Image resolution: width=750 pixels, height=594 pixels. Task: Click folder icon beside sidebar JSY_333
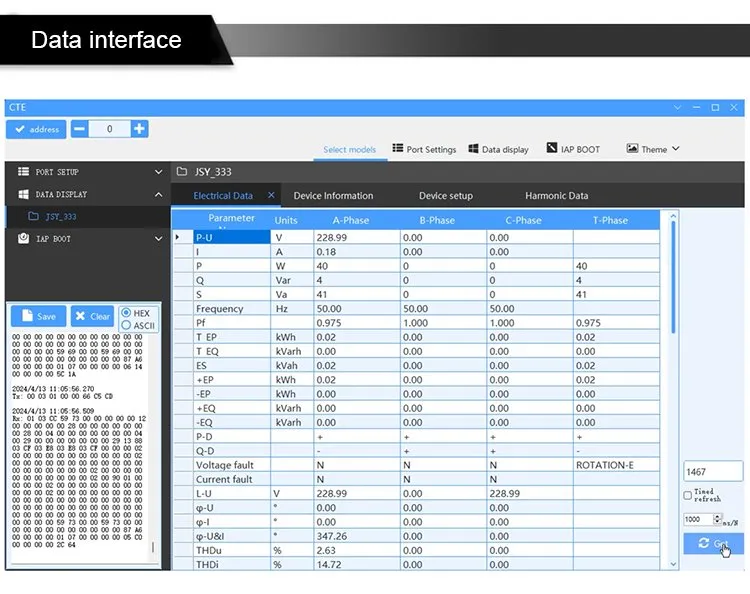pyautogui.click(x=33, y=216)
